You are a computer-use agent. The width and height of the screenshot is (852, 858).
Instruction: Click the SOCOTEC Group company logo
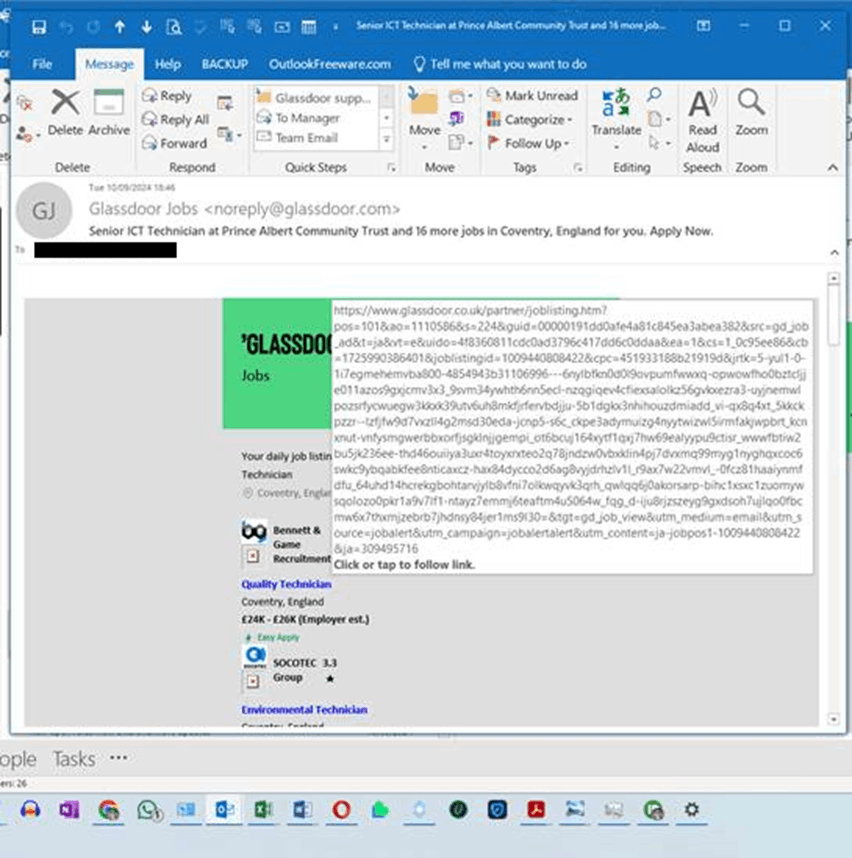coord(254,656)
